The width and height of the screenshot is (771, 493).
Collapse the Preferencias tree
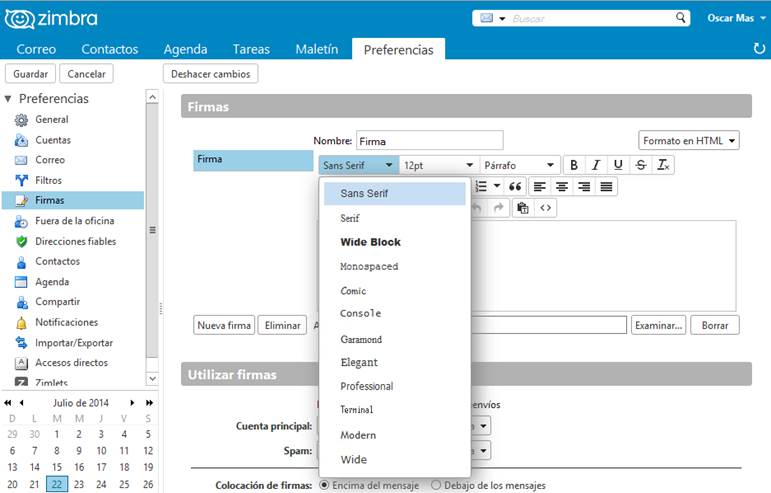click(8, 99)
